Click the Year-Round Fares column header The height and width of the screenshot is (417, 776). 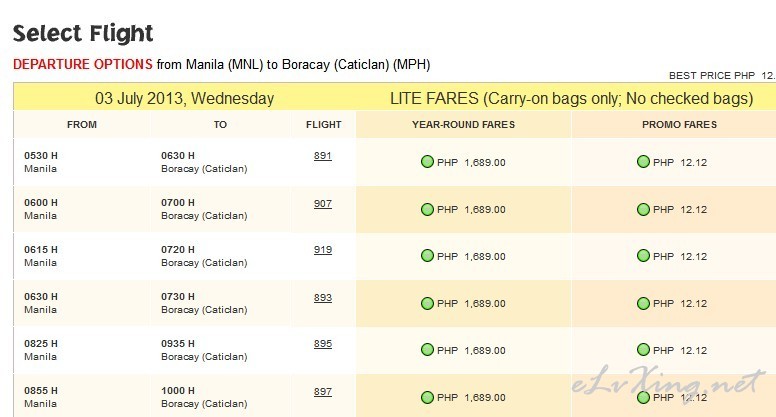click(x=464, y=125)
